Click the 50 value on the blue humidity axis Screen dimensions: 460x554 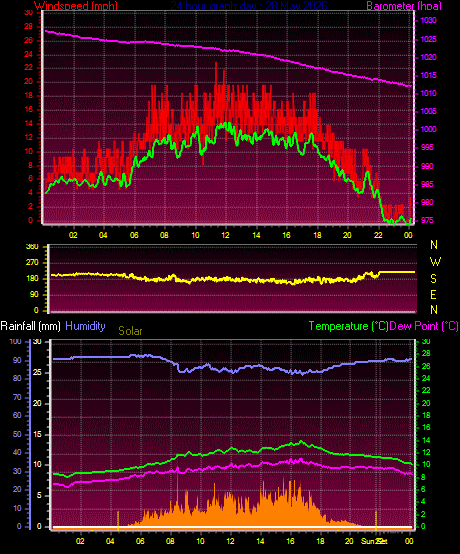coord(17,434)
